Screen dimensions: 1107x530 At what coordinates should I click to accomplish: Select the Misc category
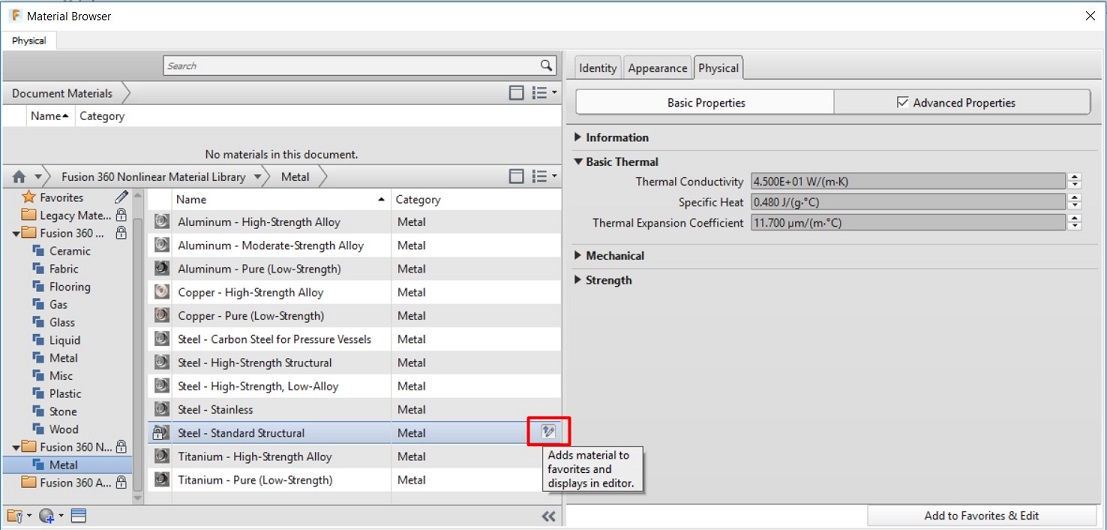pos(53,376)
